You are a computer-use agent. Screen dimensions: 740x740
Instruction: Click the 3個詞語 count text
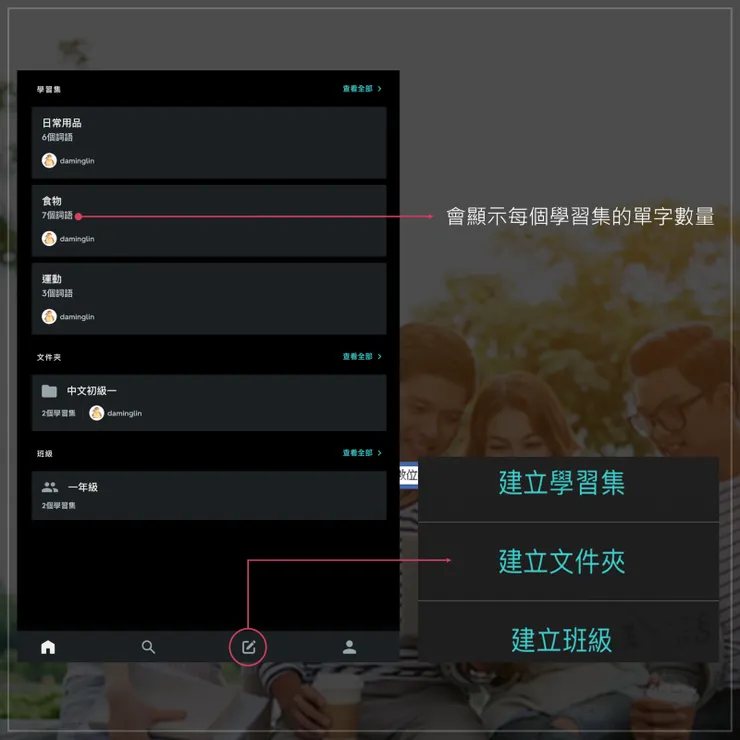pos(57,293)
